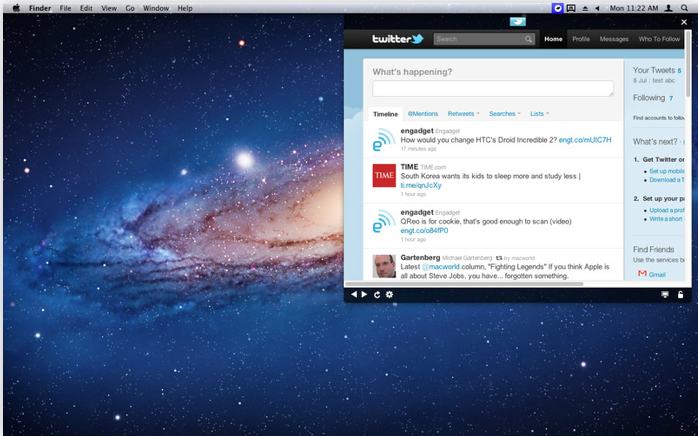This screenshot has height=436, width=698.
Task: Open settings via the gear icon
Action: point(389,294)
